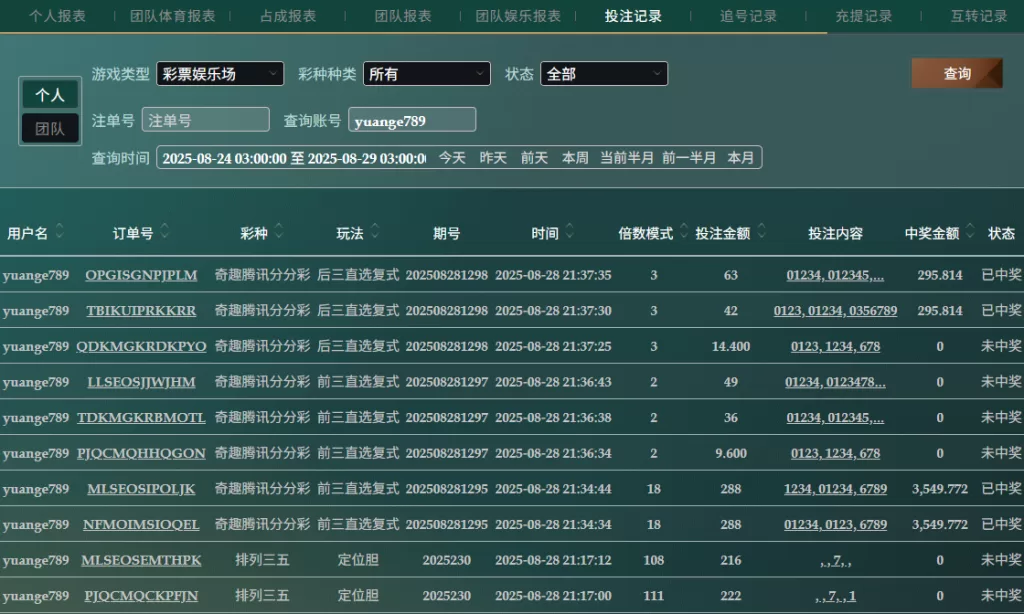View bet content 01234, 0123, 6789
Screen dimensions: 1024x614
pos(835,525)
